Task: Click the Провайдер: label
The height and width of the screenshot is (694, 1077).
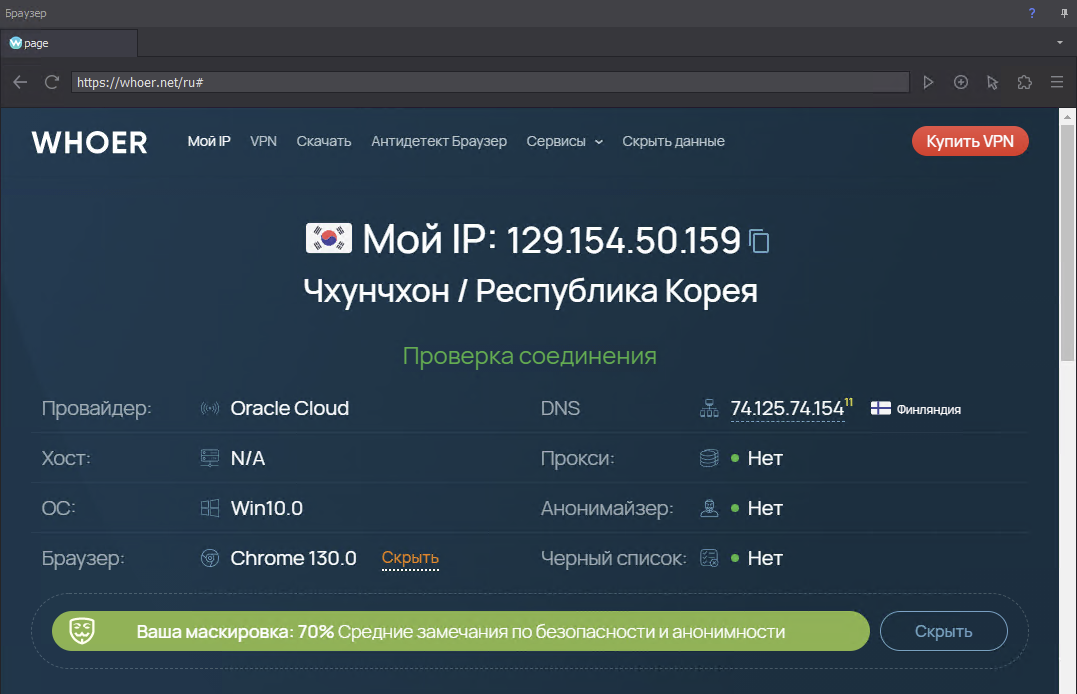Action: pos(96,409)
